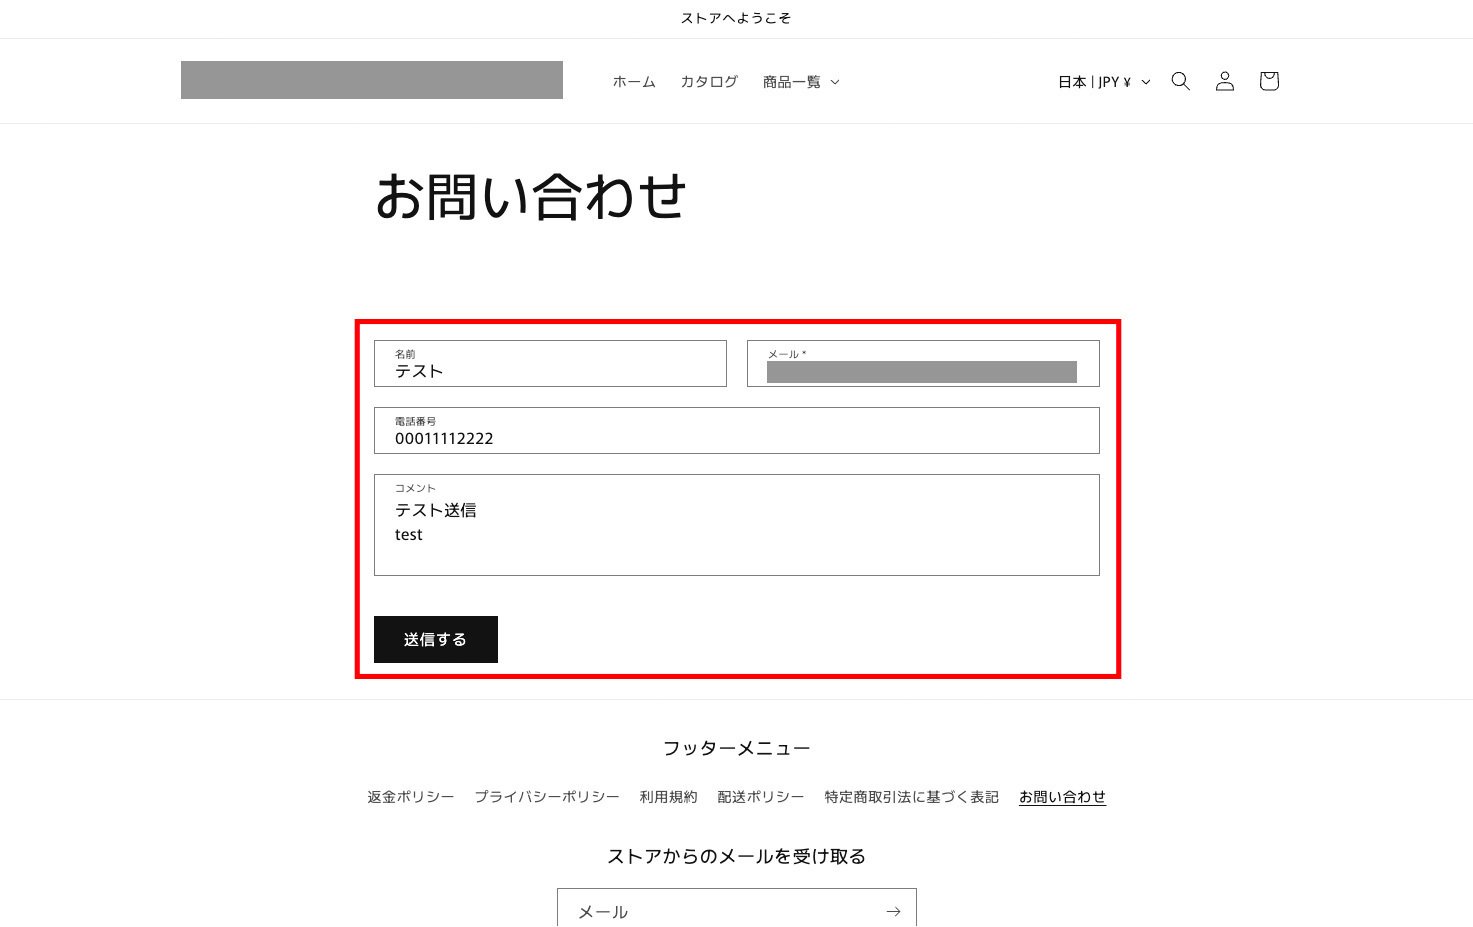
Task: Click the 送信する submit button
Action: [435, 639]
